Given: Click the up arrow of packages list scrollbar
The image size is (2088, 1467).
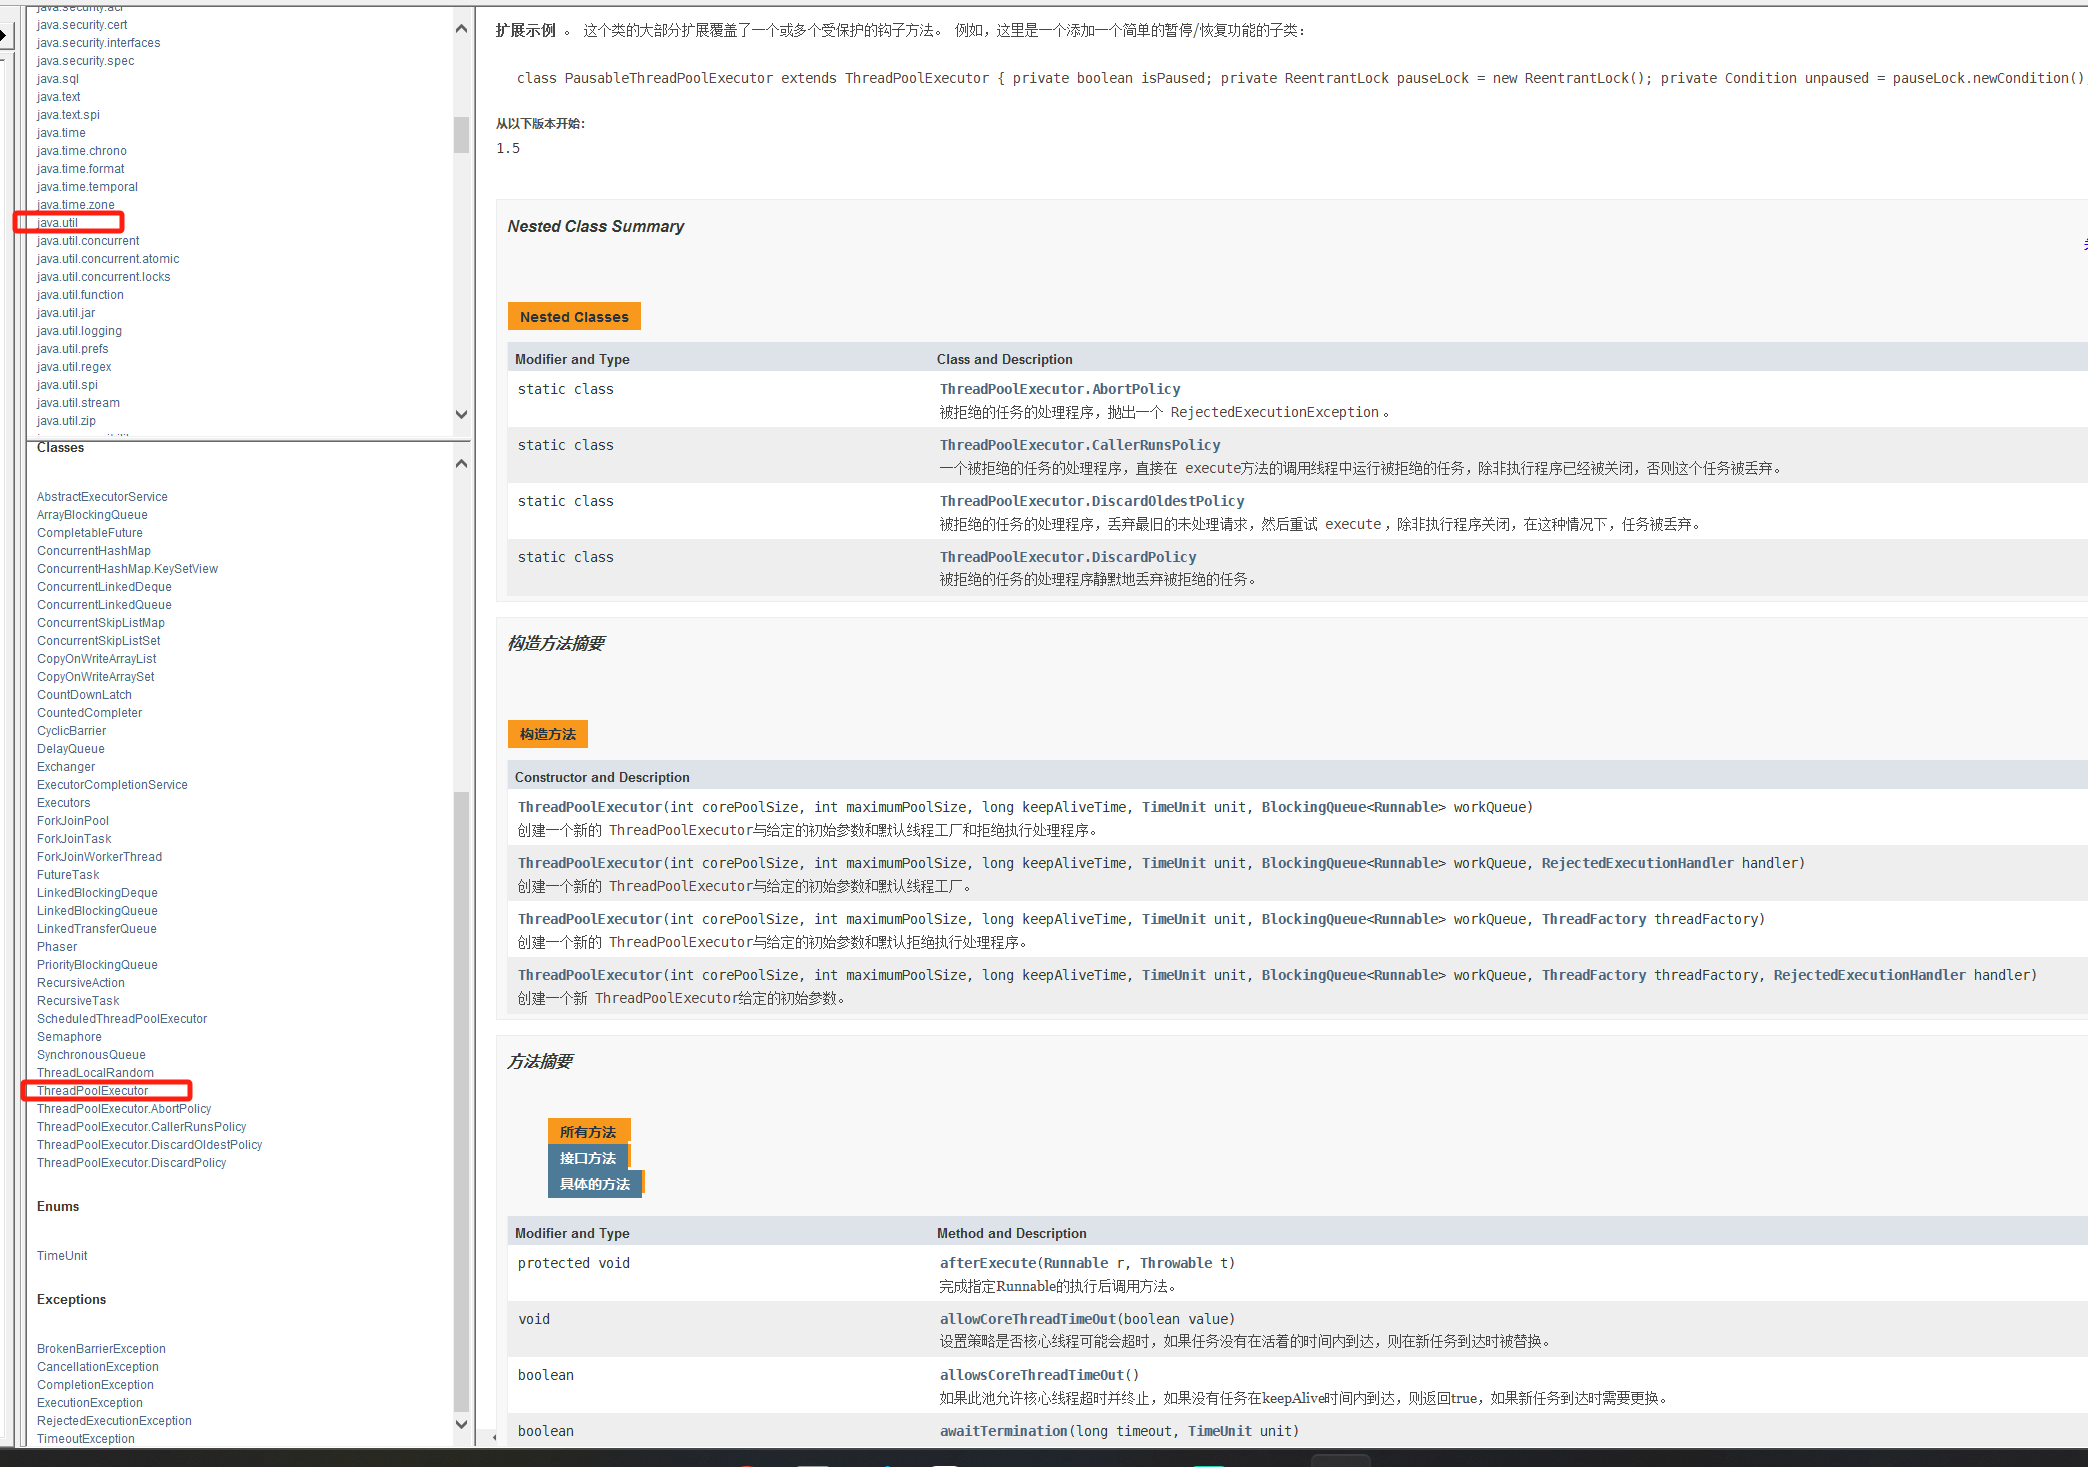Looking at the screenshot, I should click(x=461, y=29).
